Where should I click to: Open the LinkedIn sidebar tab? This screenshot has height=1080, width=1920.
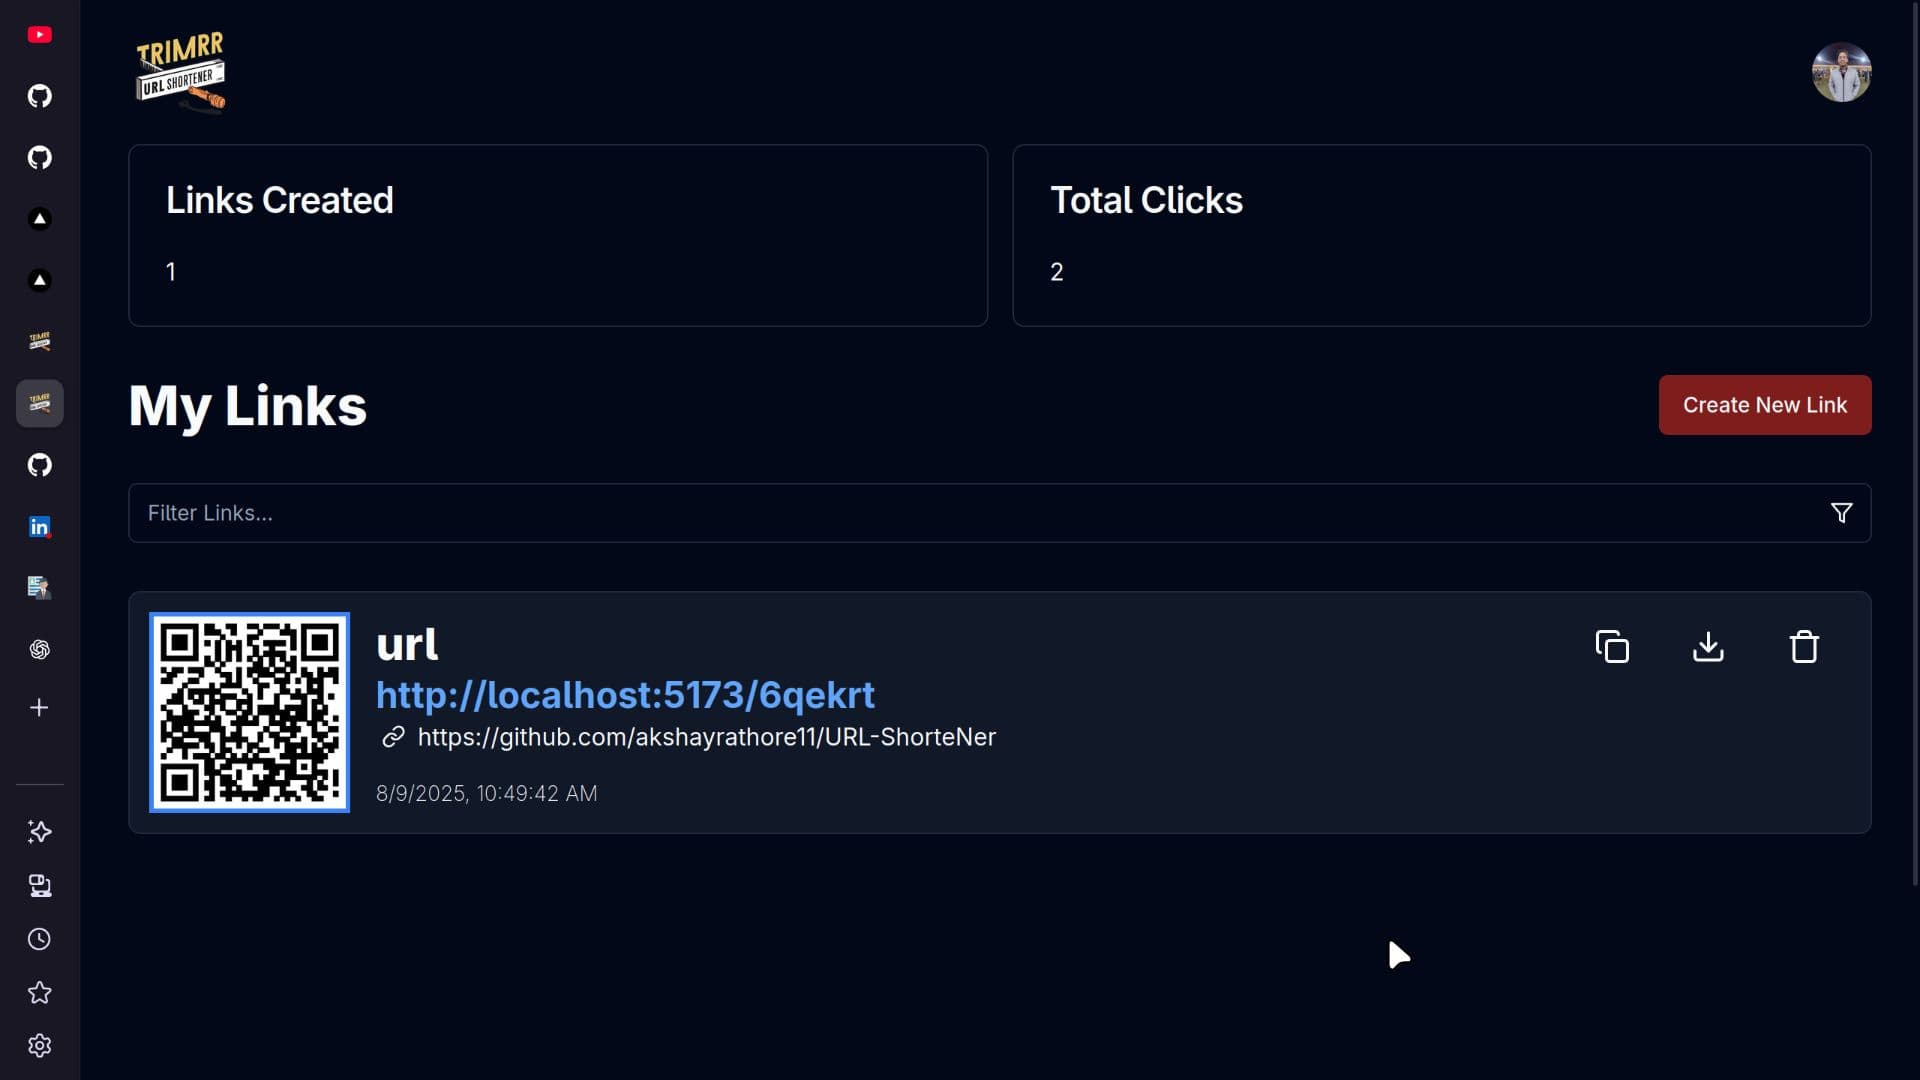tap(40, 527)
